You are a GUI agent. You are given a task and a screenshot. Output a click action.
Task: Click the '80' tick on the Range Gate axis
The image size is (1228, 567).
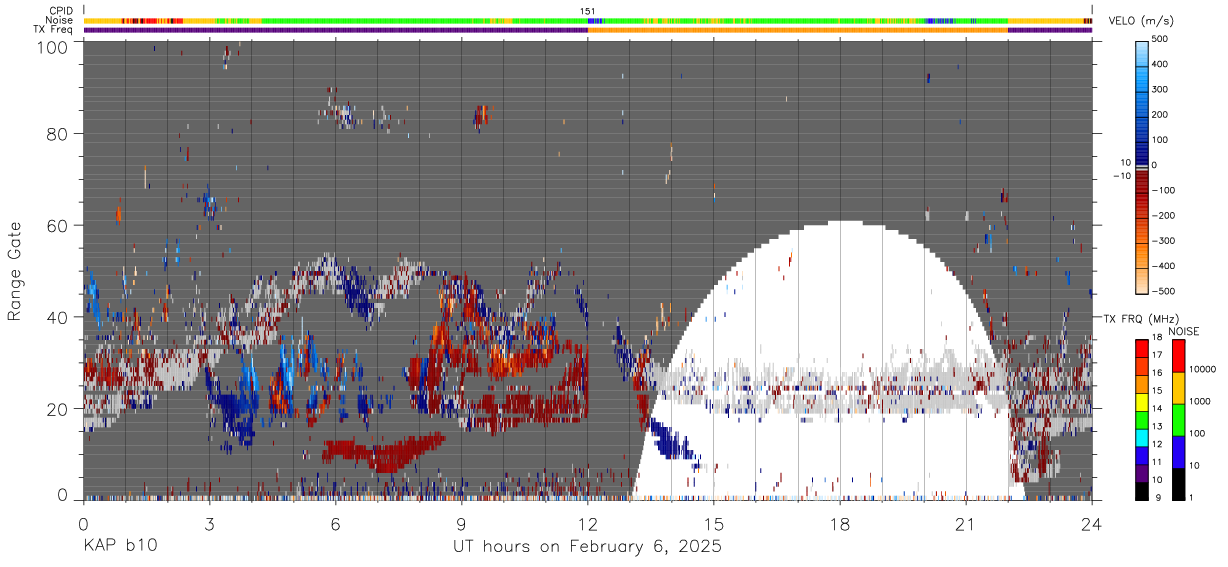(x=58, y=133)
